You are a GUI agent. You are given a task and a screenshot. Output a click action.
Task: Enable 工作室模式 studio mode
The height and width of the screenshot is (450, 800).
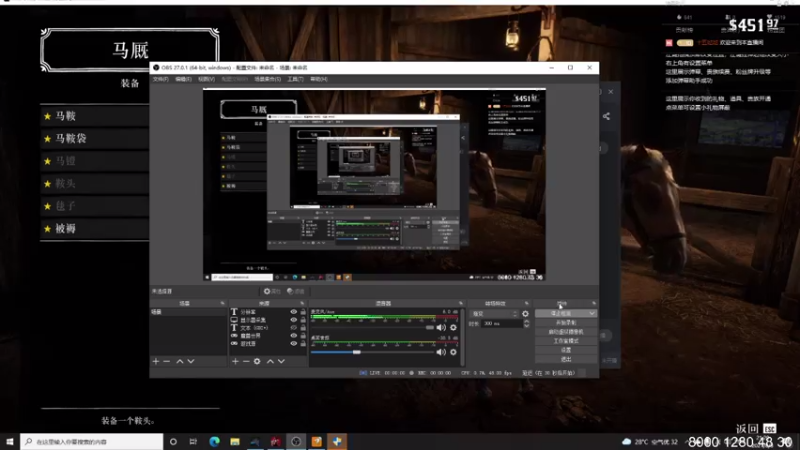click(566, 341)
